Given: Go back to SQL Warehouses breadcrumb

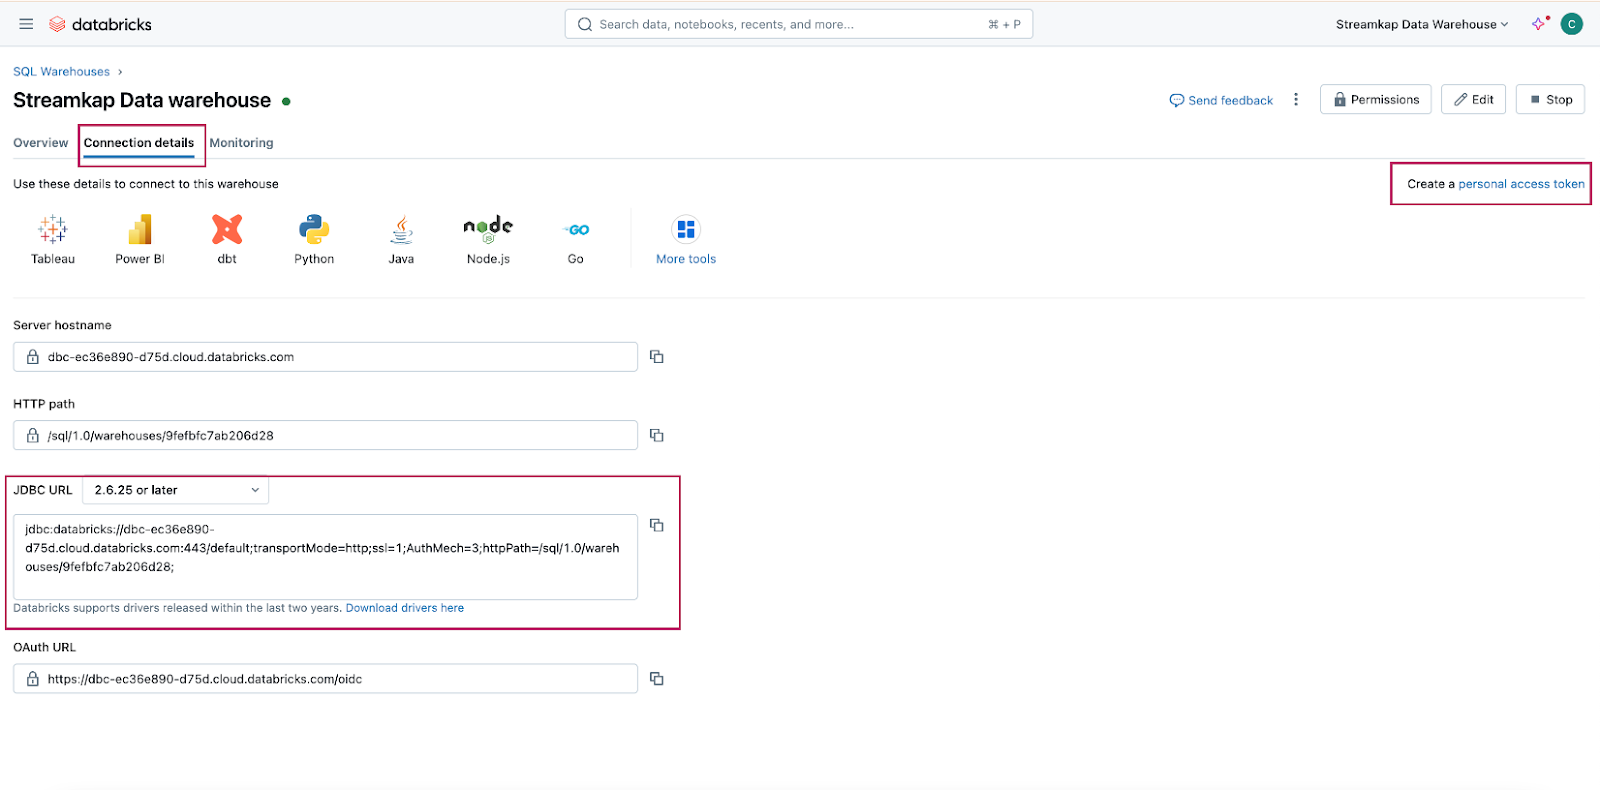Looking at the screenshot, I should coord(61,72).
